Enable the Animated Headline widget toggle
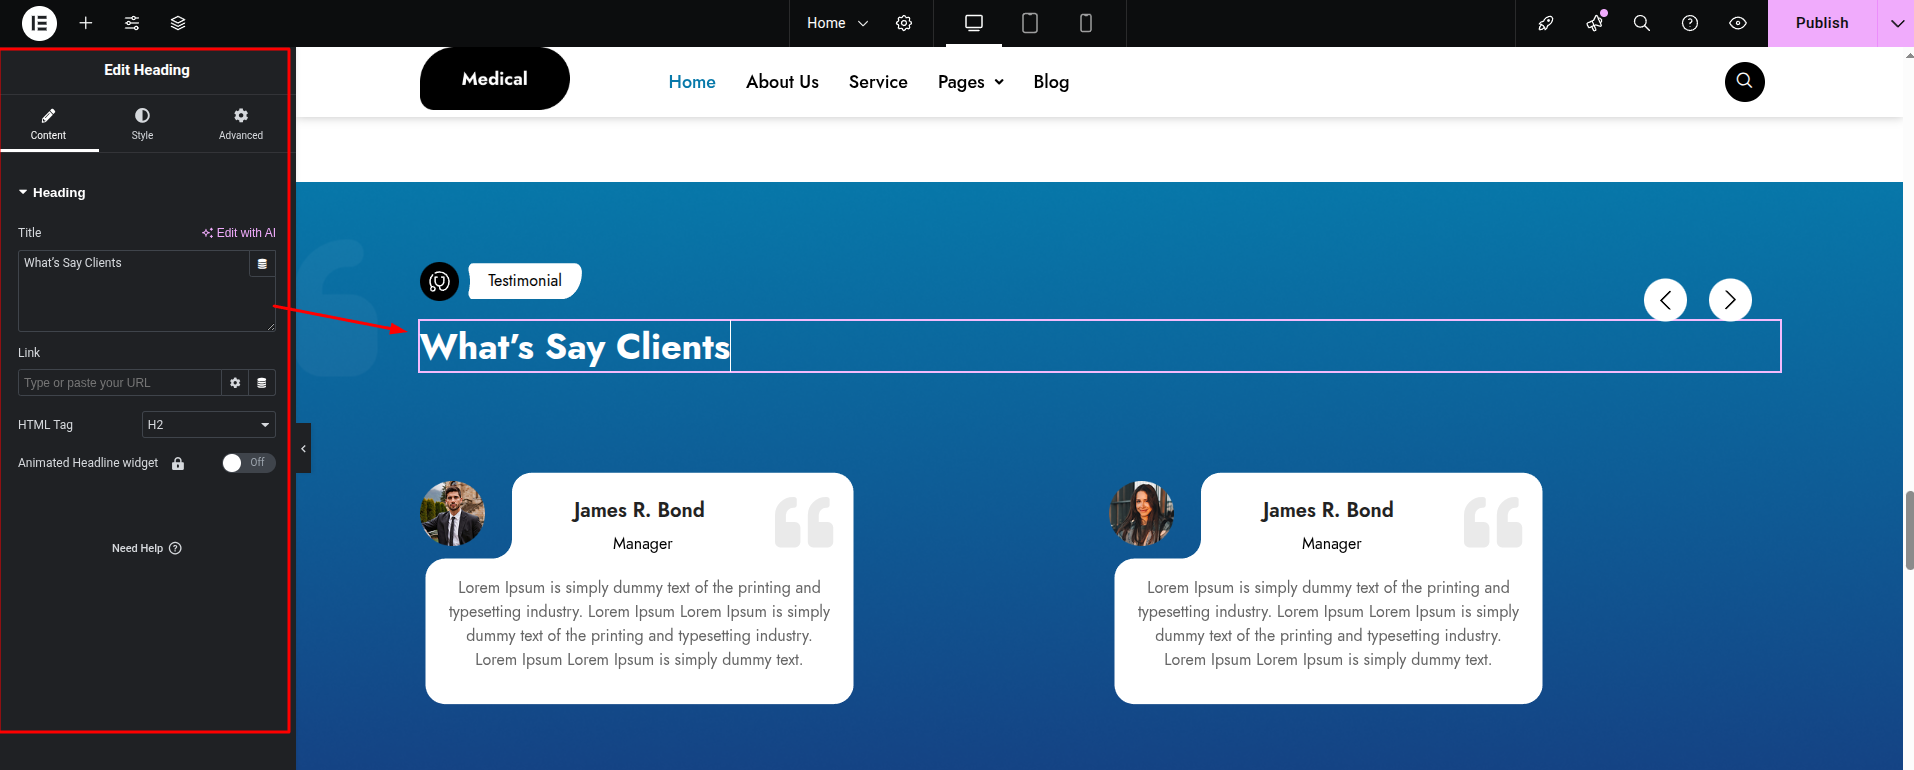Image resolution: width=1914 pixels, height=770 pixels. pyautogui.click(x=247, y=462)
